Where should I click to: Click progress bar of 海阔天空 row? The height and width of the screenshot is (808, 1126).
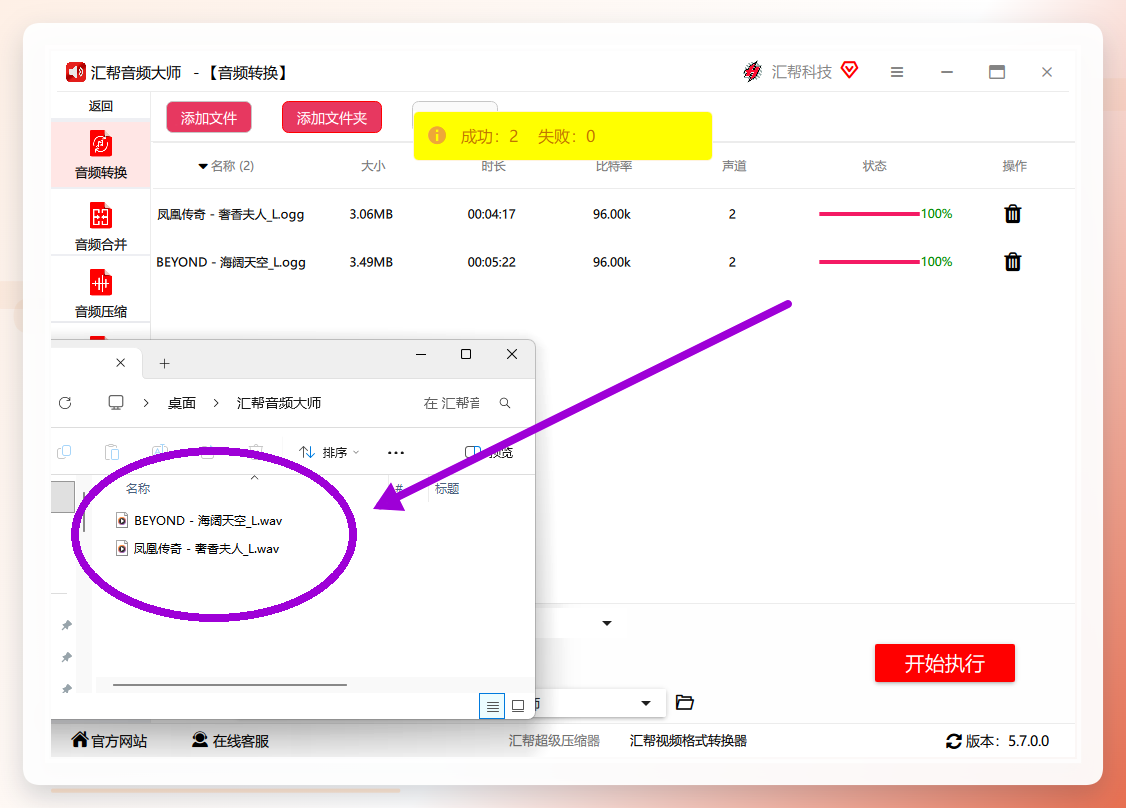[869, 262]
